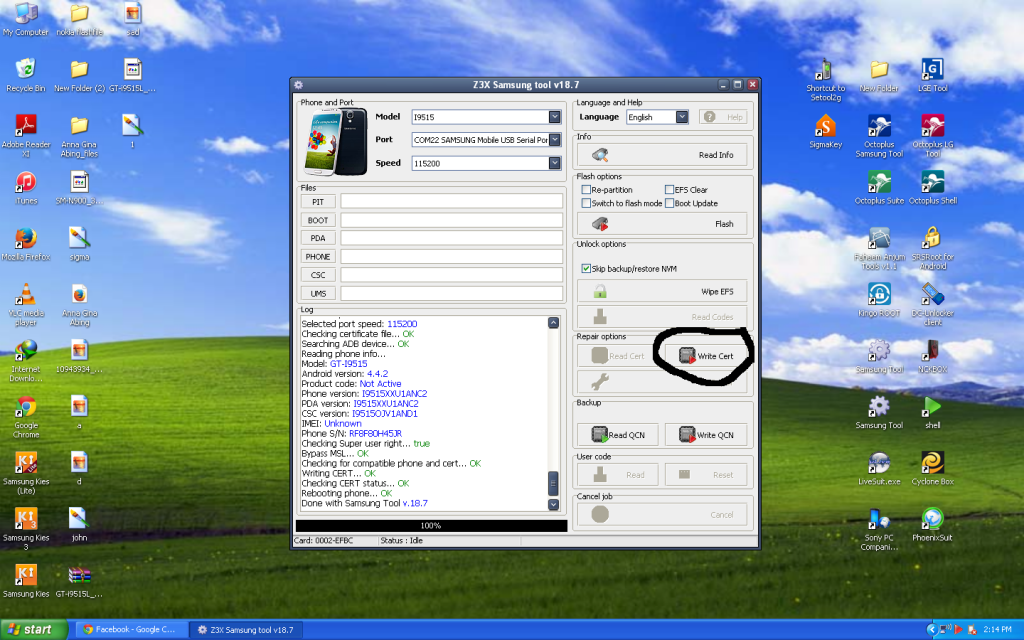
Task: Uncheck Skip backup/restore NVM
Action: click(586, 268)
